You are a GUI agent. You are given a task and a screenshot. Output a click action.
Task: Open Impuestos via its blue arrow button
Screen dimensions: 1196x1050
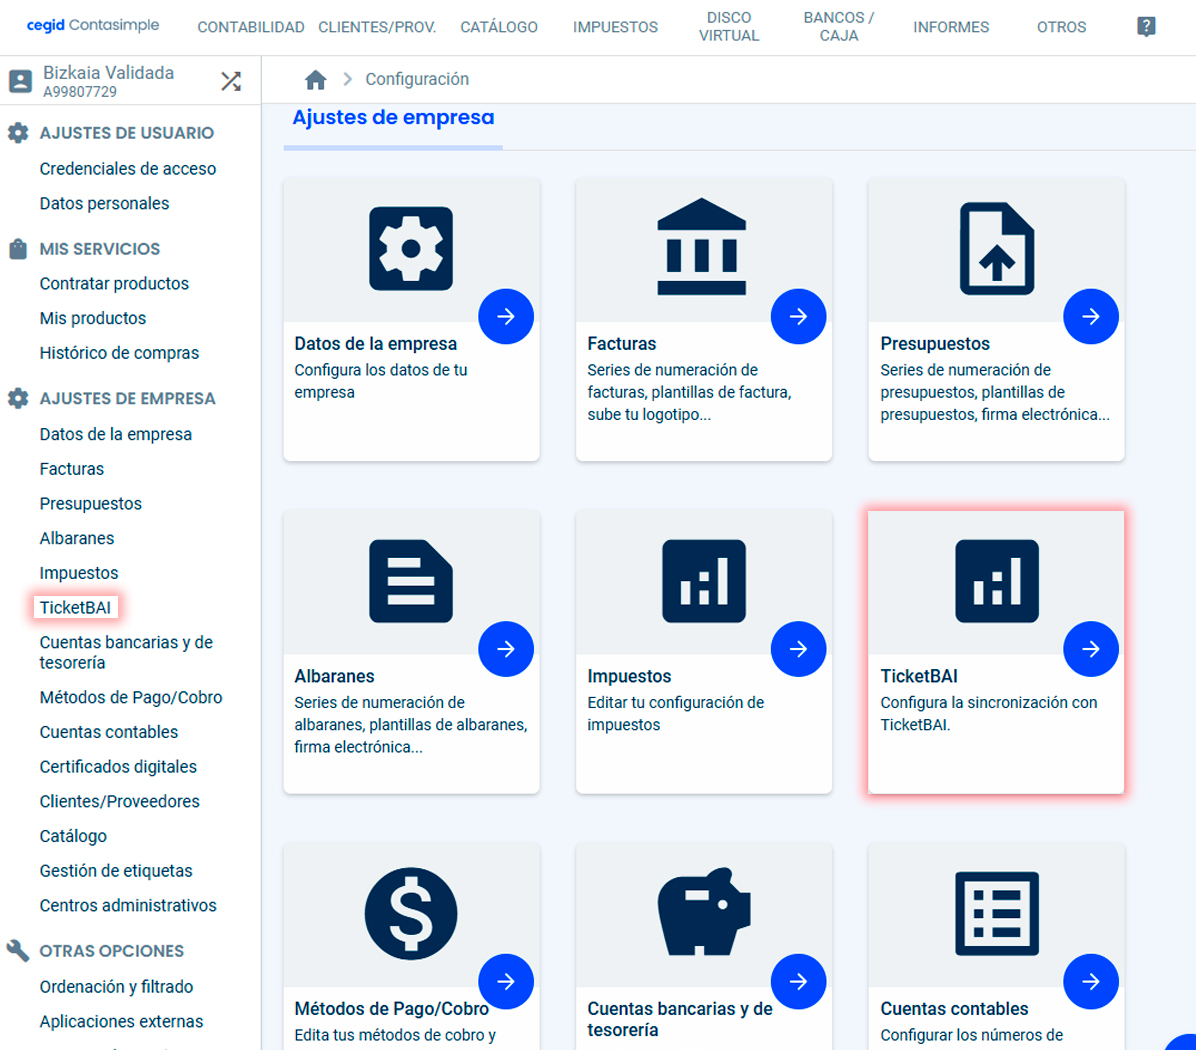[799, 649]
